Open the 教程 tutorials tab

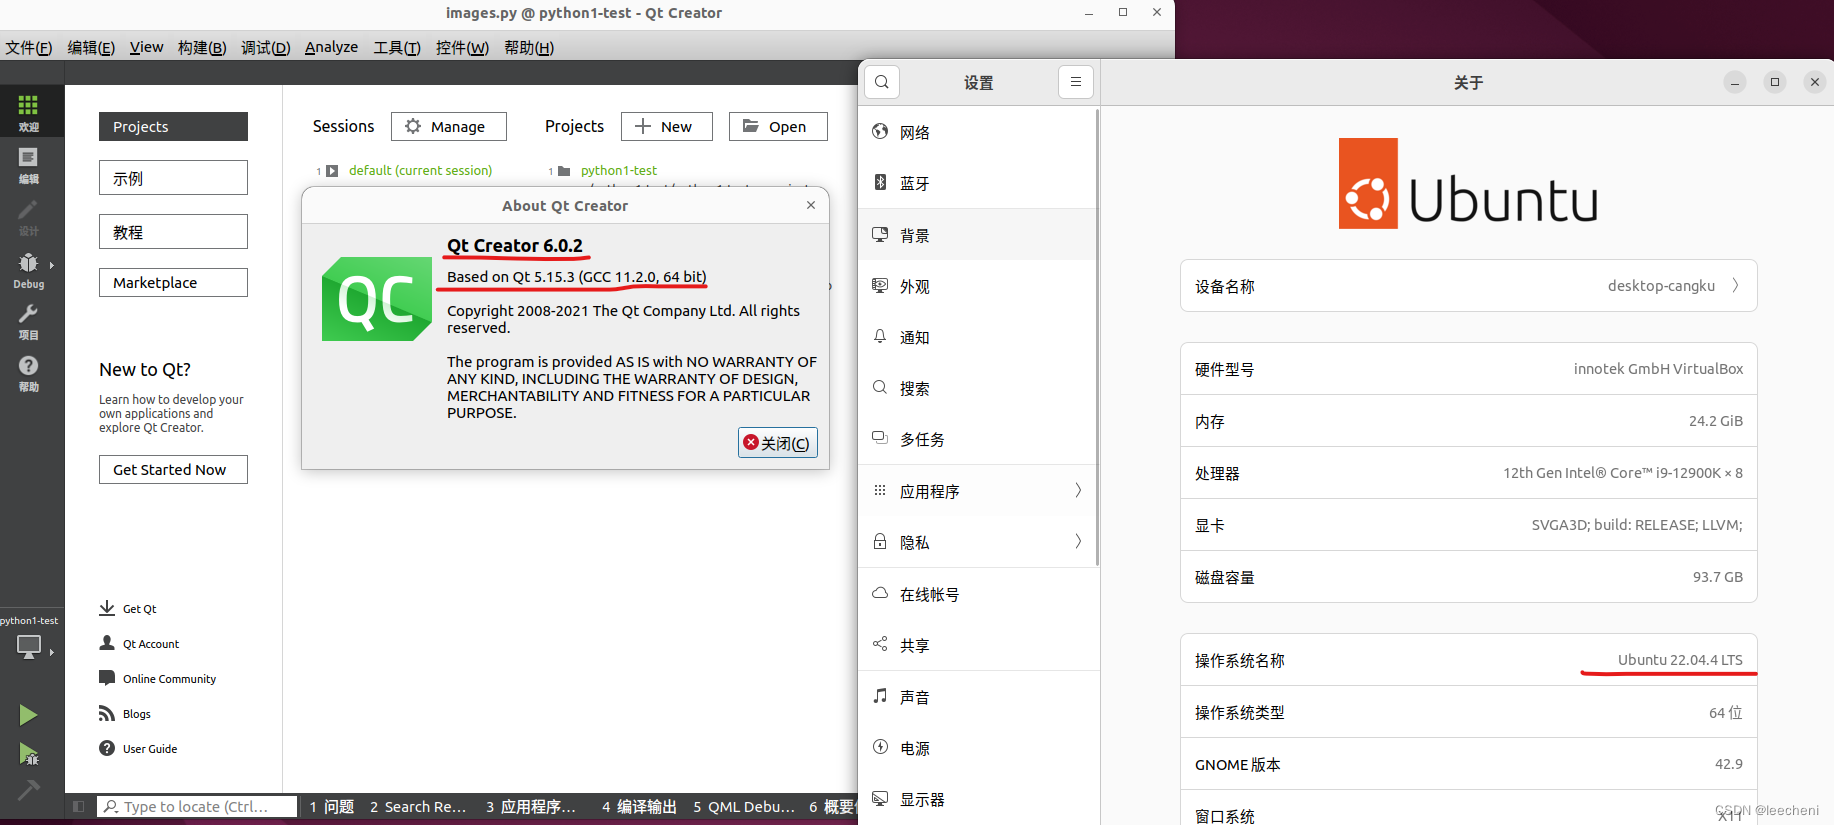coord(173,232)
